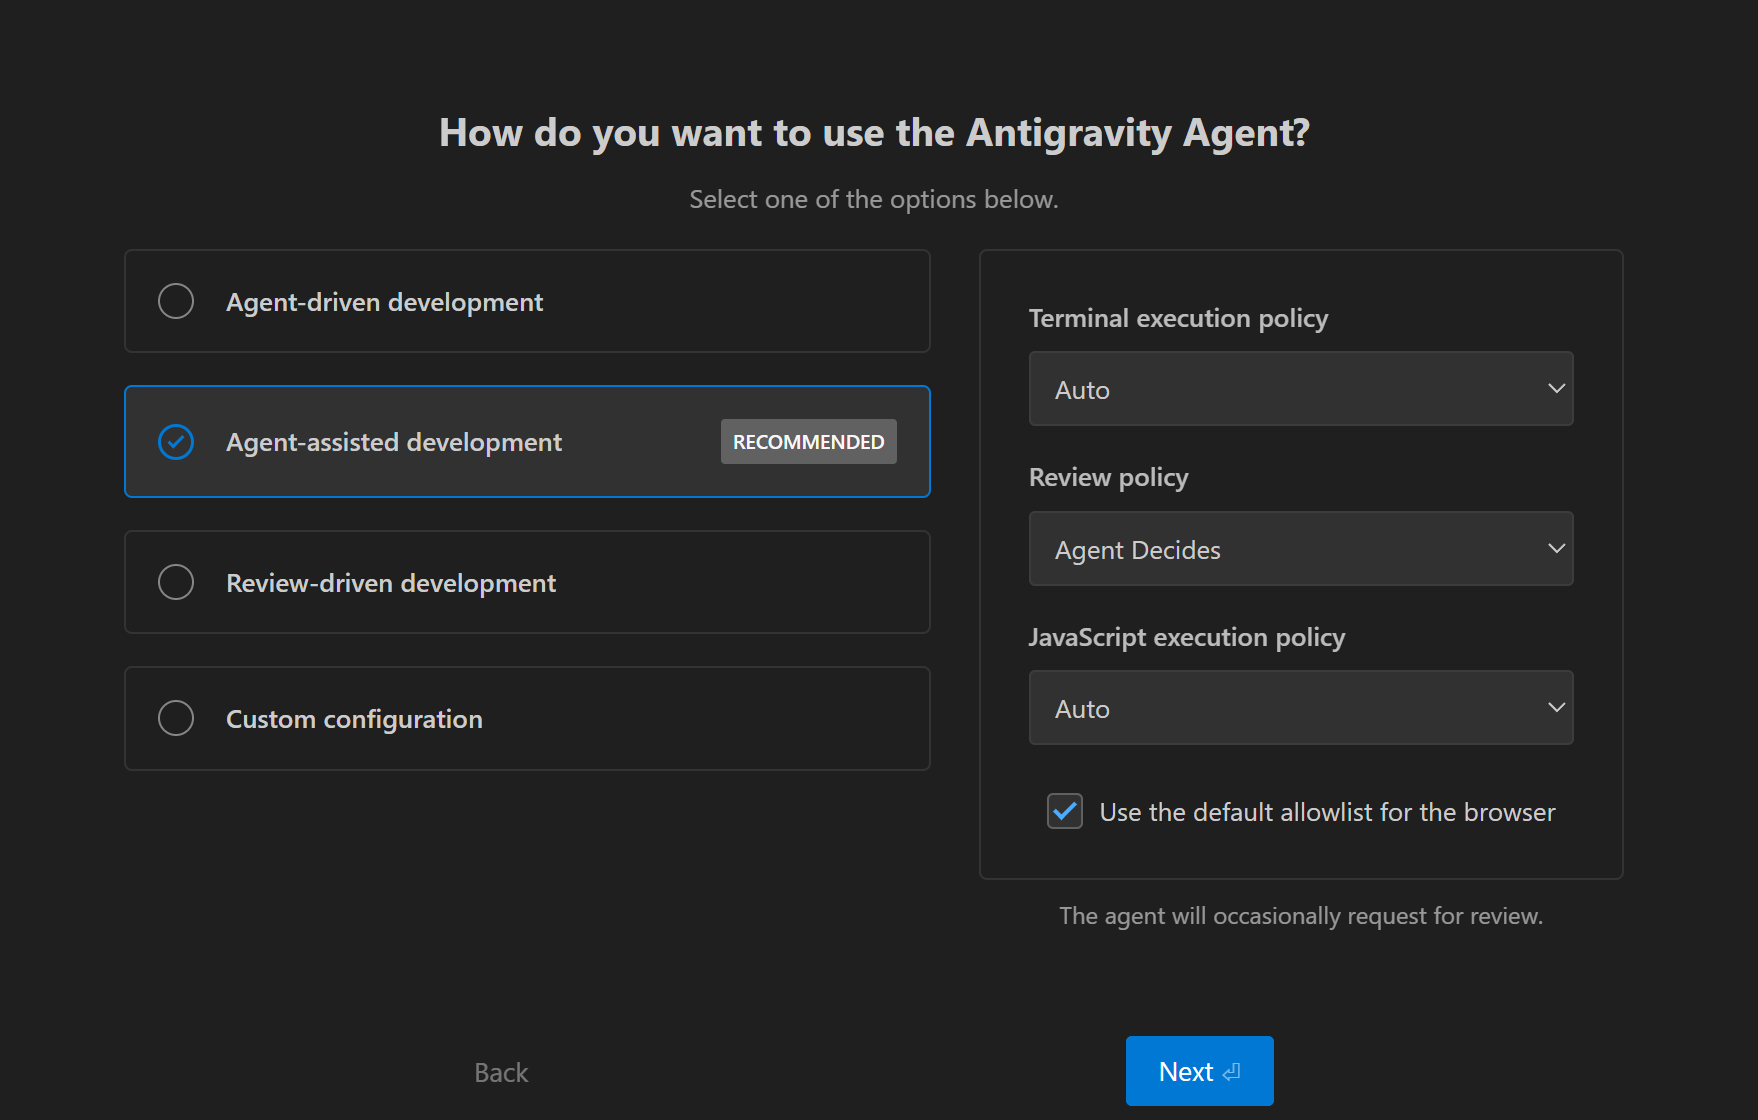This screenshot has width=1758, height=1120.
Task: Click the 'Use the default allowlist' label text
Action: coord(1327,812)
